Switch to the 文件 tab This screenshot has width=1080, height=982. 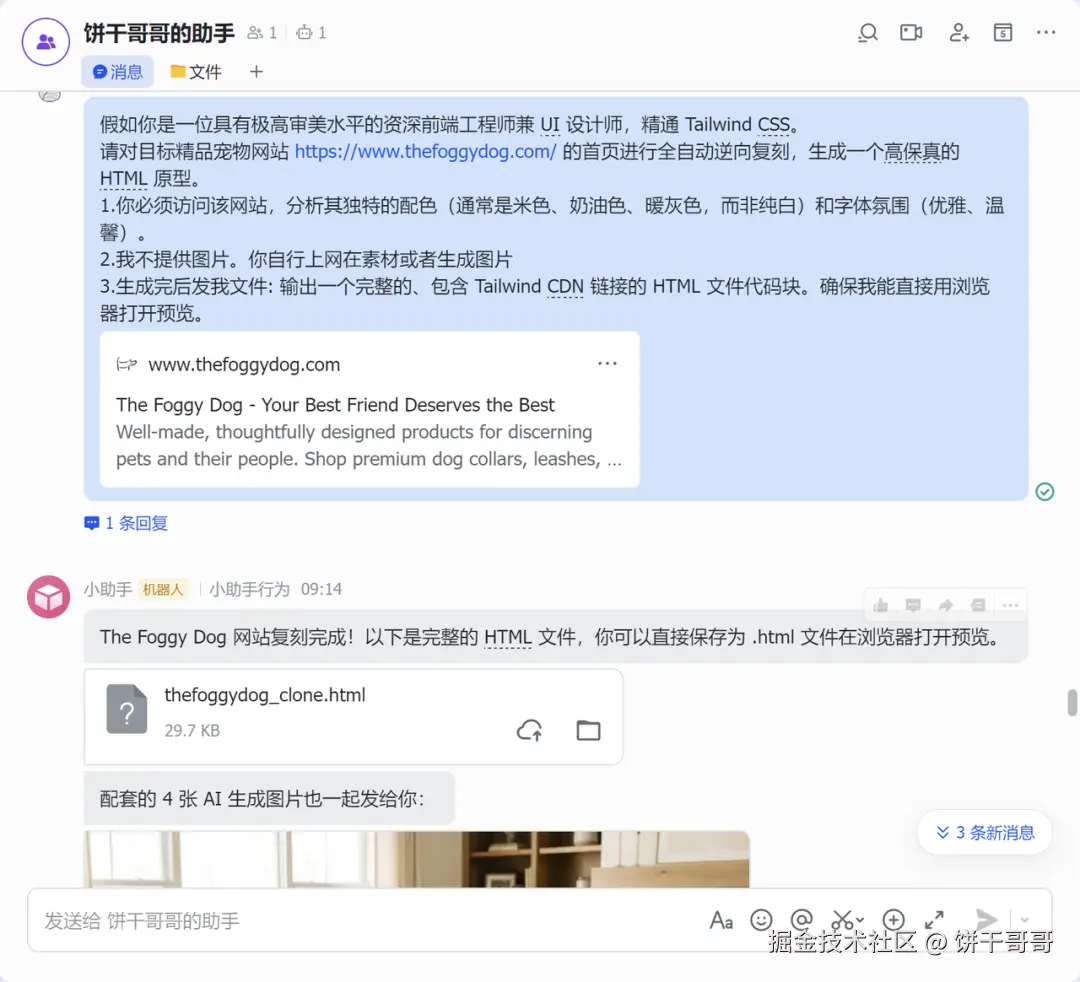196,72
